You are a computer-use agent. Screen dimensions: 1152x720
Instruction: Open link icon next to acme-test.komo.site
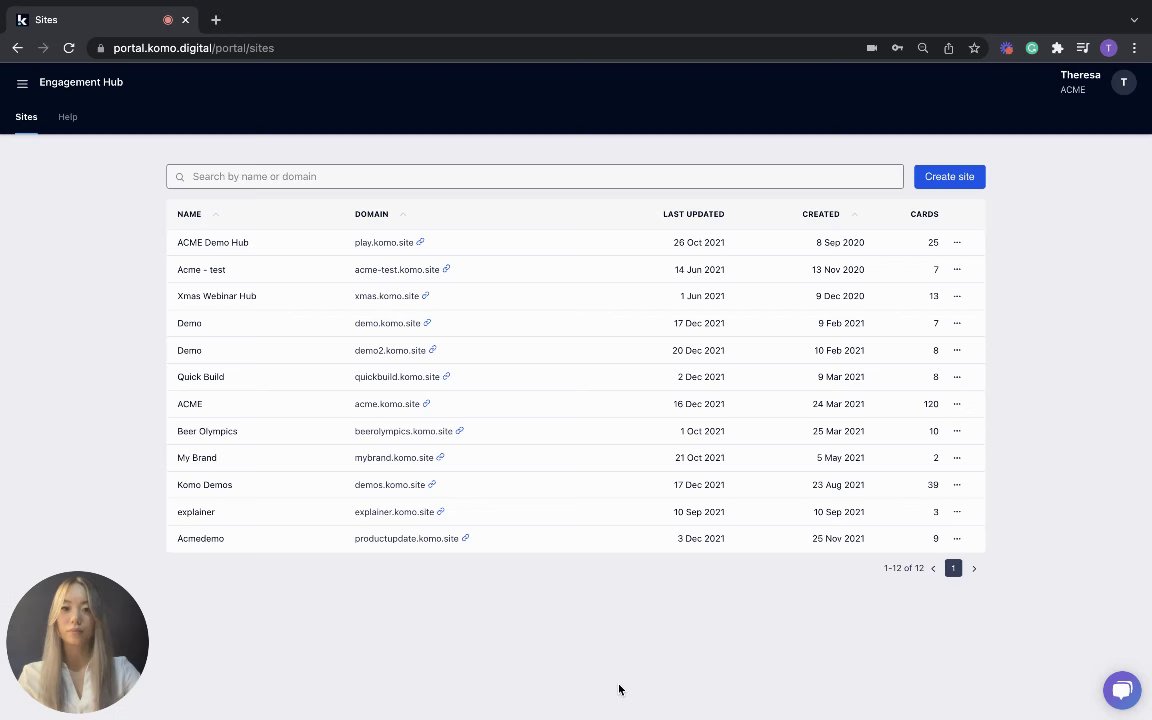coord(446,269)
